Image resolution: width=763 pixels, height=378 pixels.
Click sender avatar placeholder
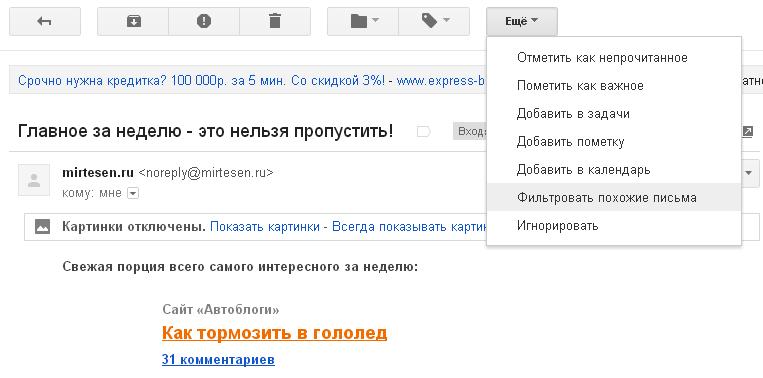tap(34, 180)
